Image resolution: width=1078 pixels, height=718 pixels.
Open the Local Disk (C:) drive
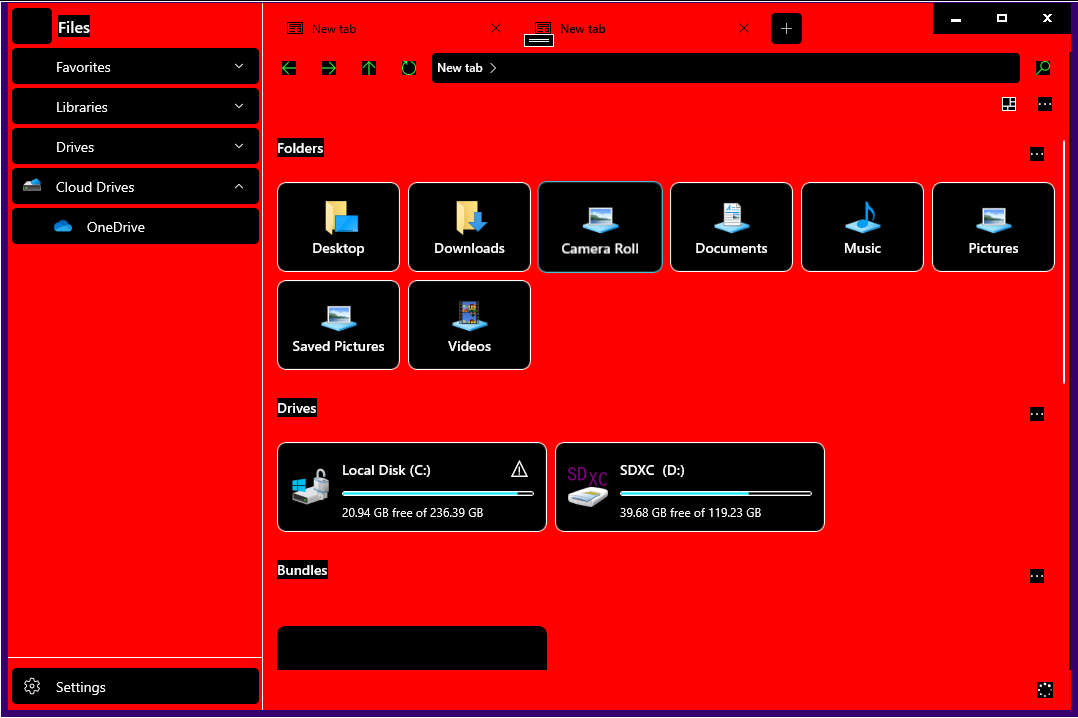pyautogui.click(x=412, y=487)
